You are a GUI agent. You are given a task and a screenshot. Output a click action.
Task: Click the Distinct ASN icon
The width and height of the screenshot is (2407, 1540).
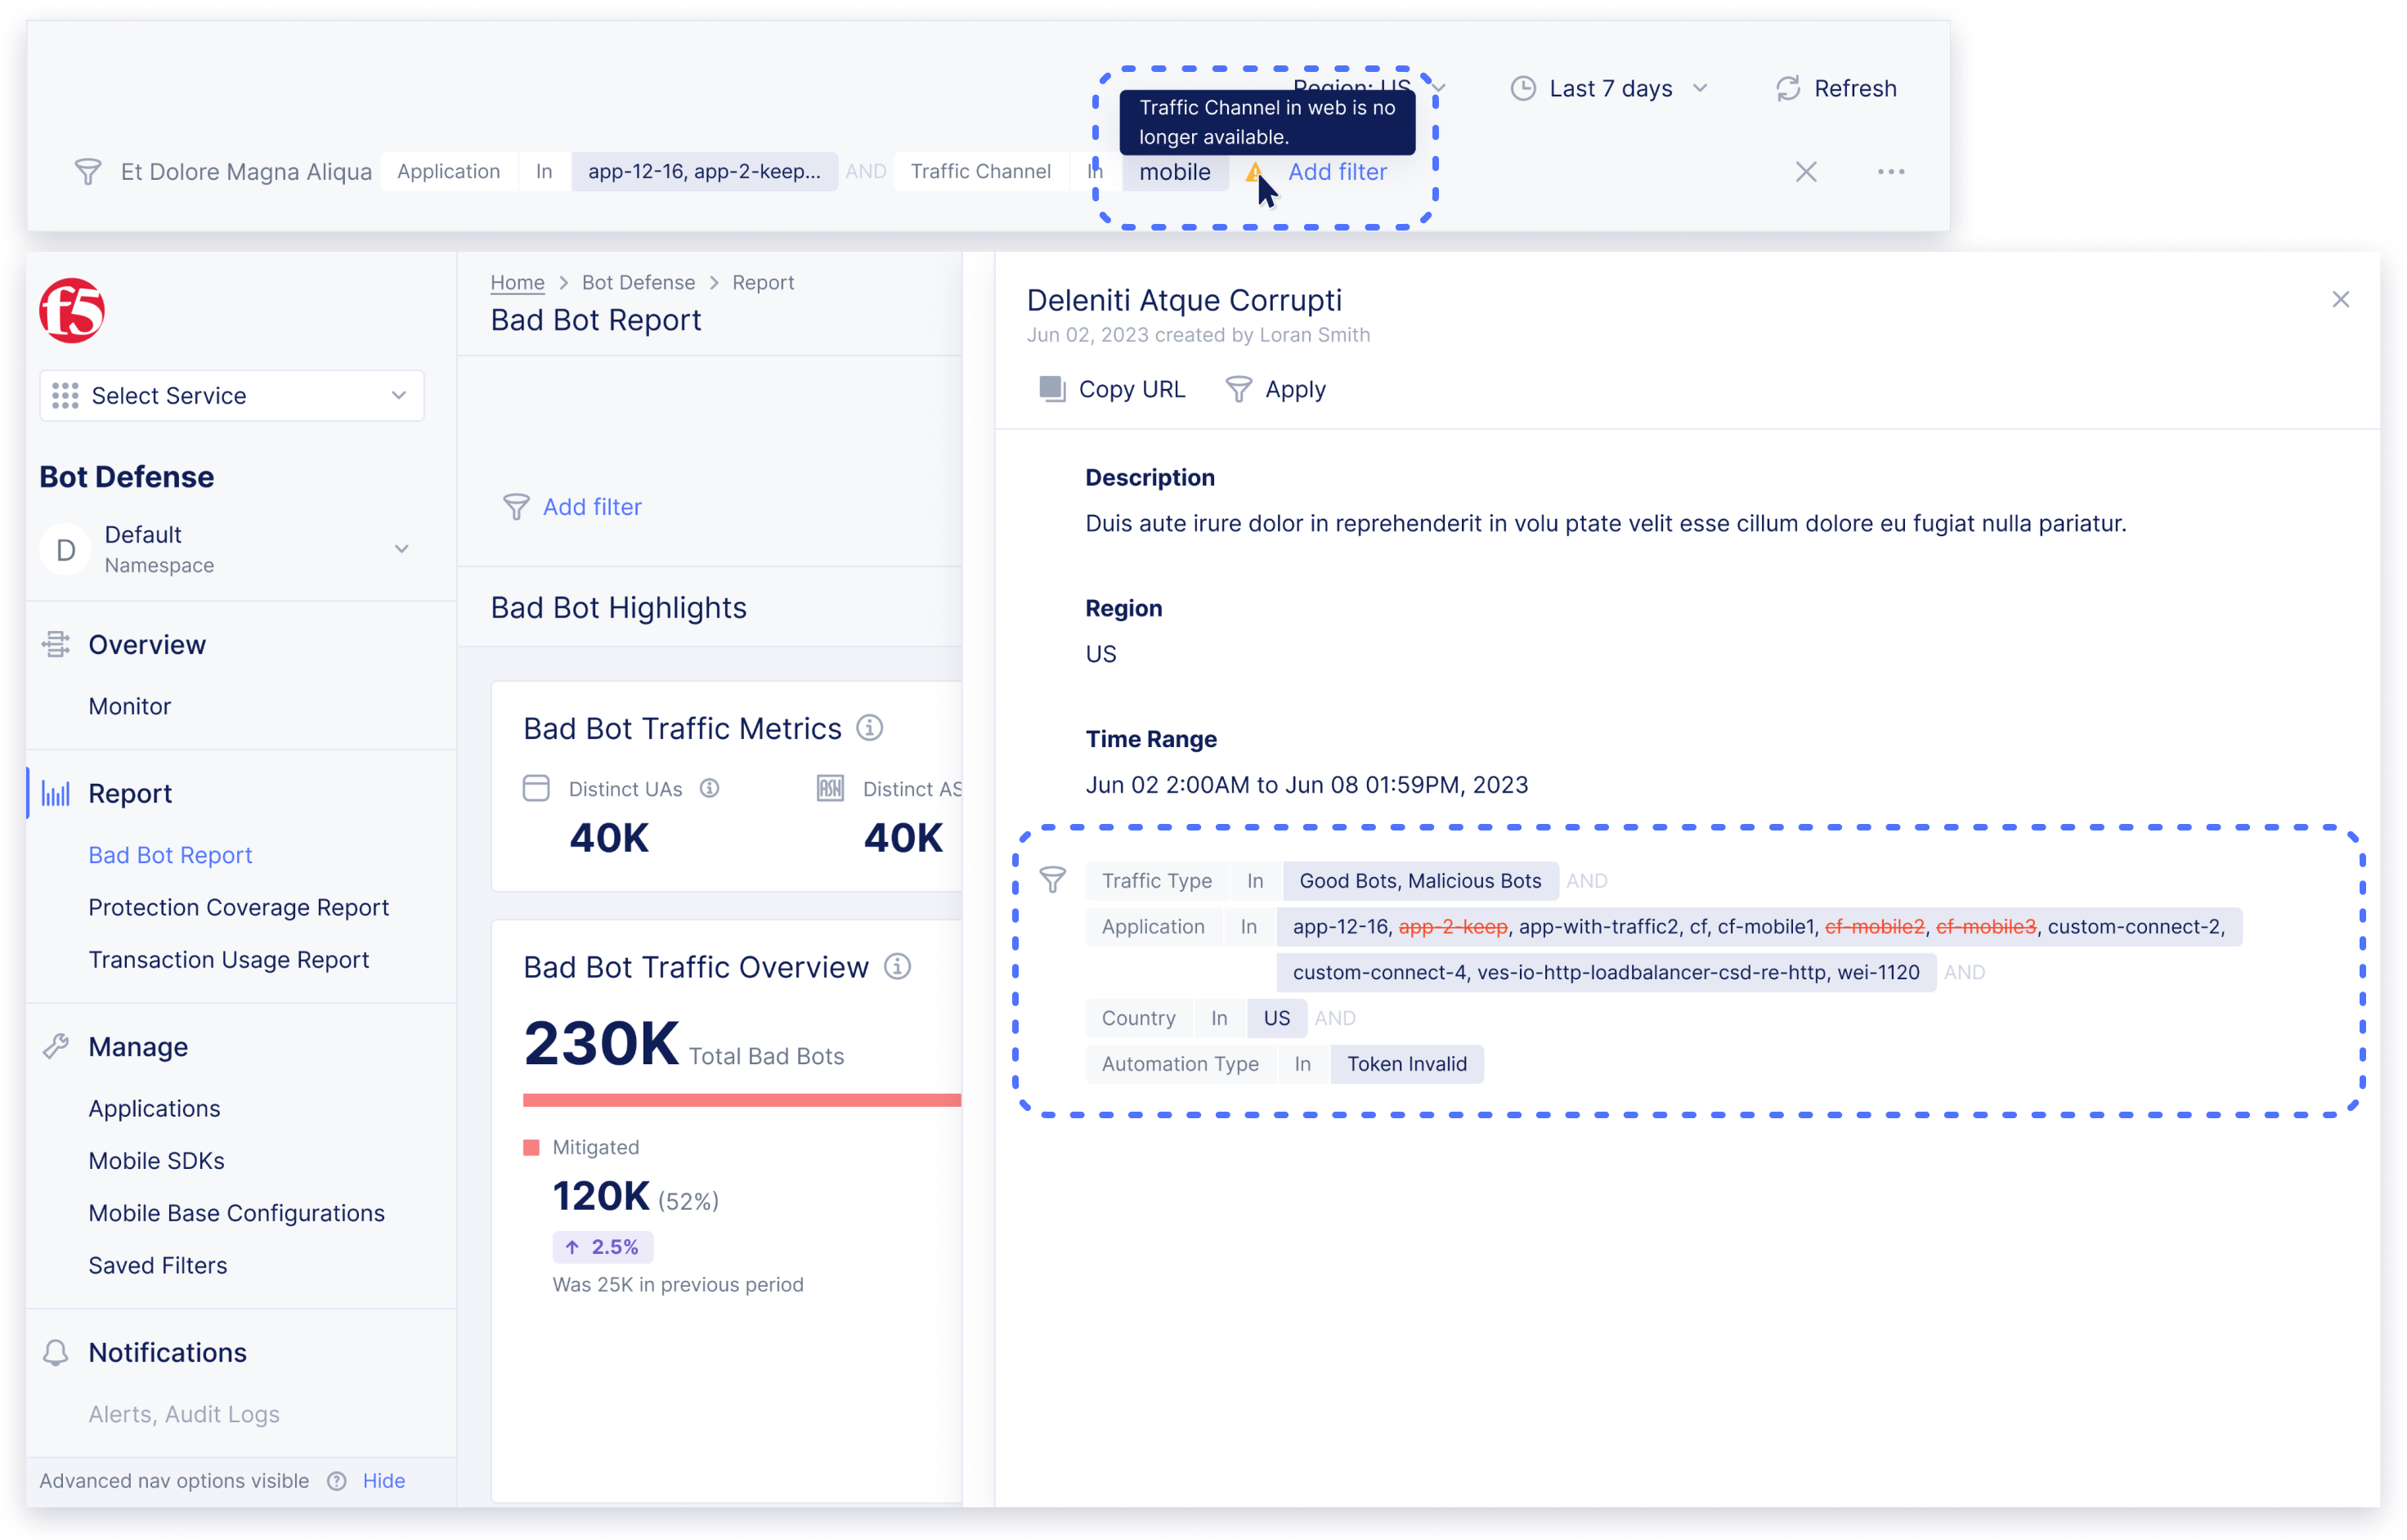(831, 789)
